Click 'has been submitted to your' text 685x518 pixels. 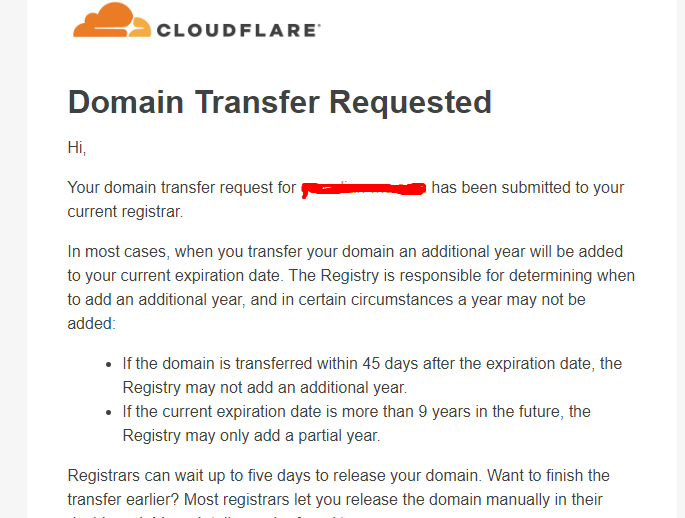[527, 187]
